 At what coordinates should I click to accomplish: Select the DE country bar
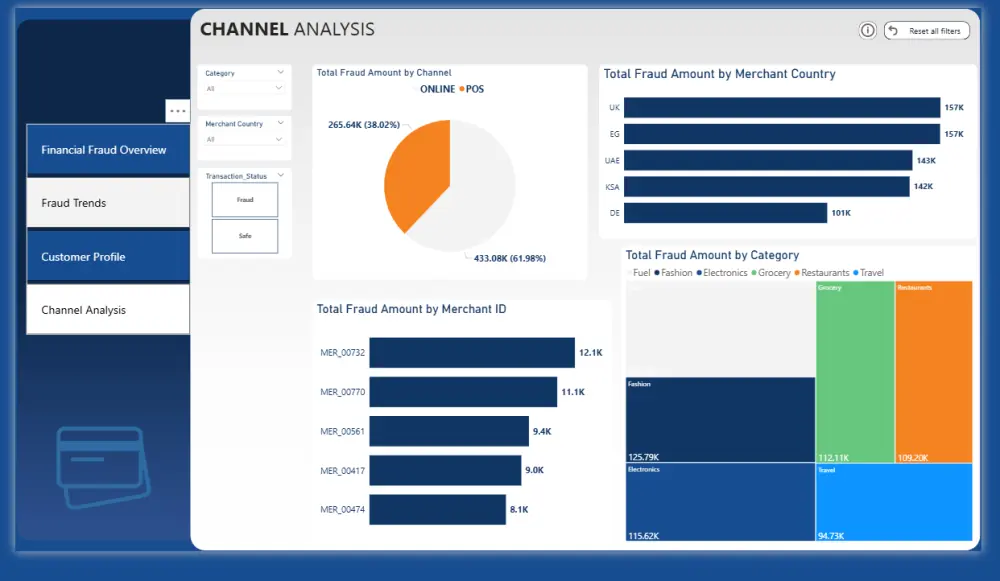(x=725, y=213)
